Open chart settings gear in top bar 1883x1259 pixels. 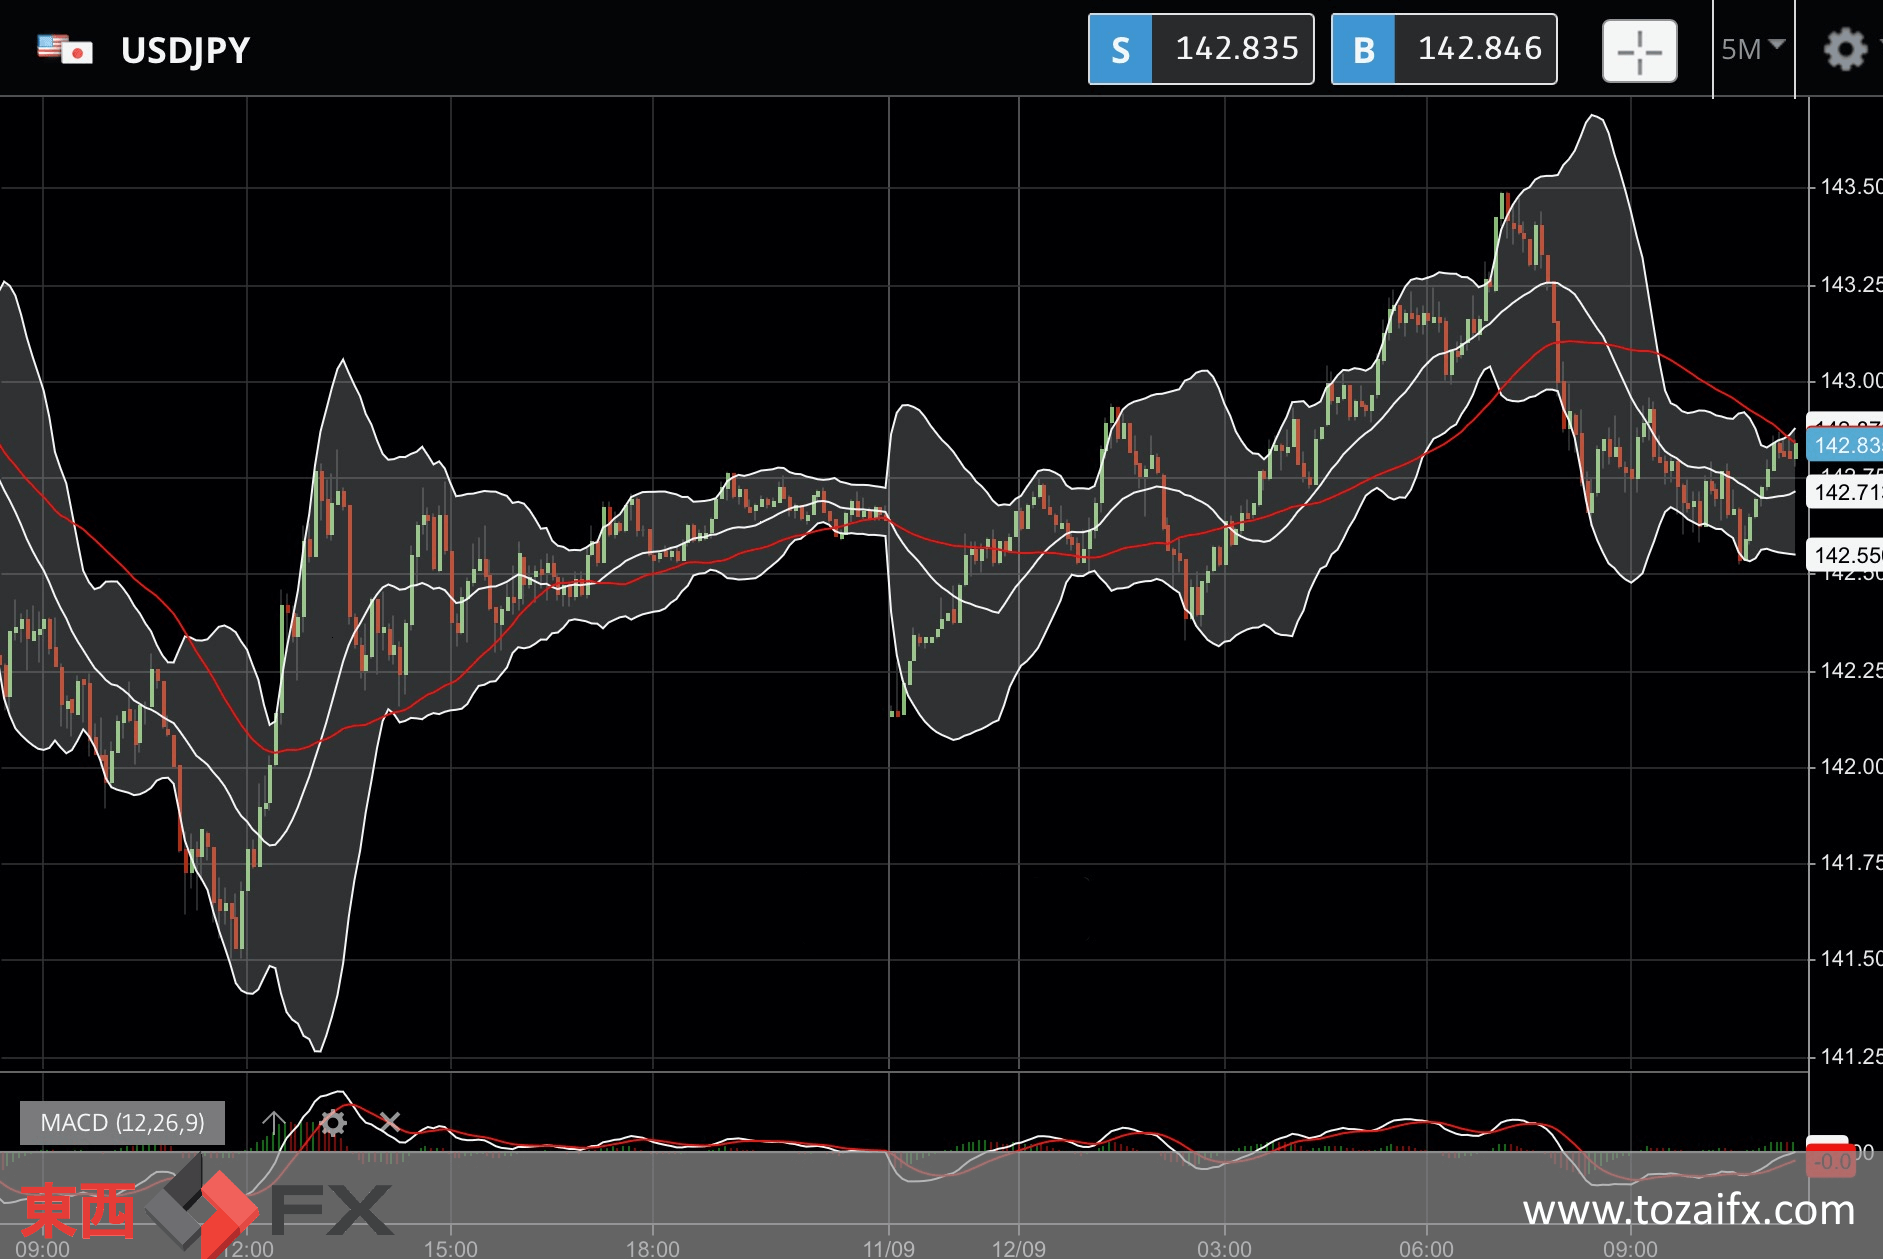1845,49
